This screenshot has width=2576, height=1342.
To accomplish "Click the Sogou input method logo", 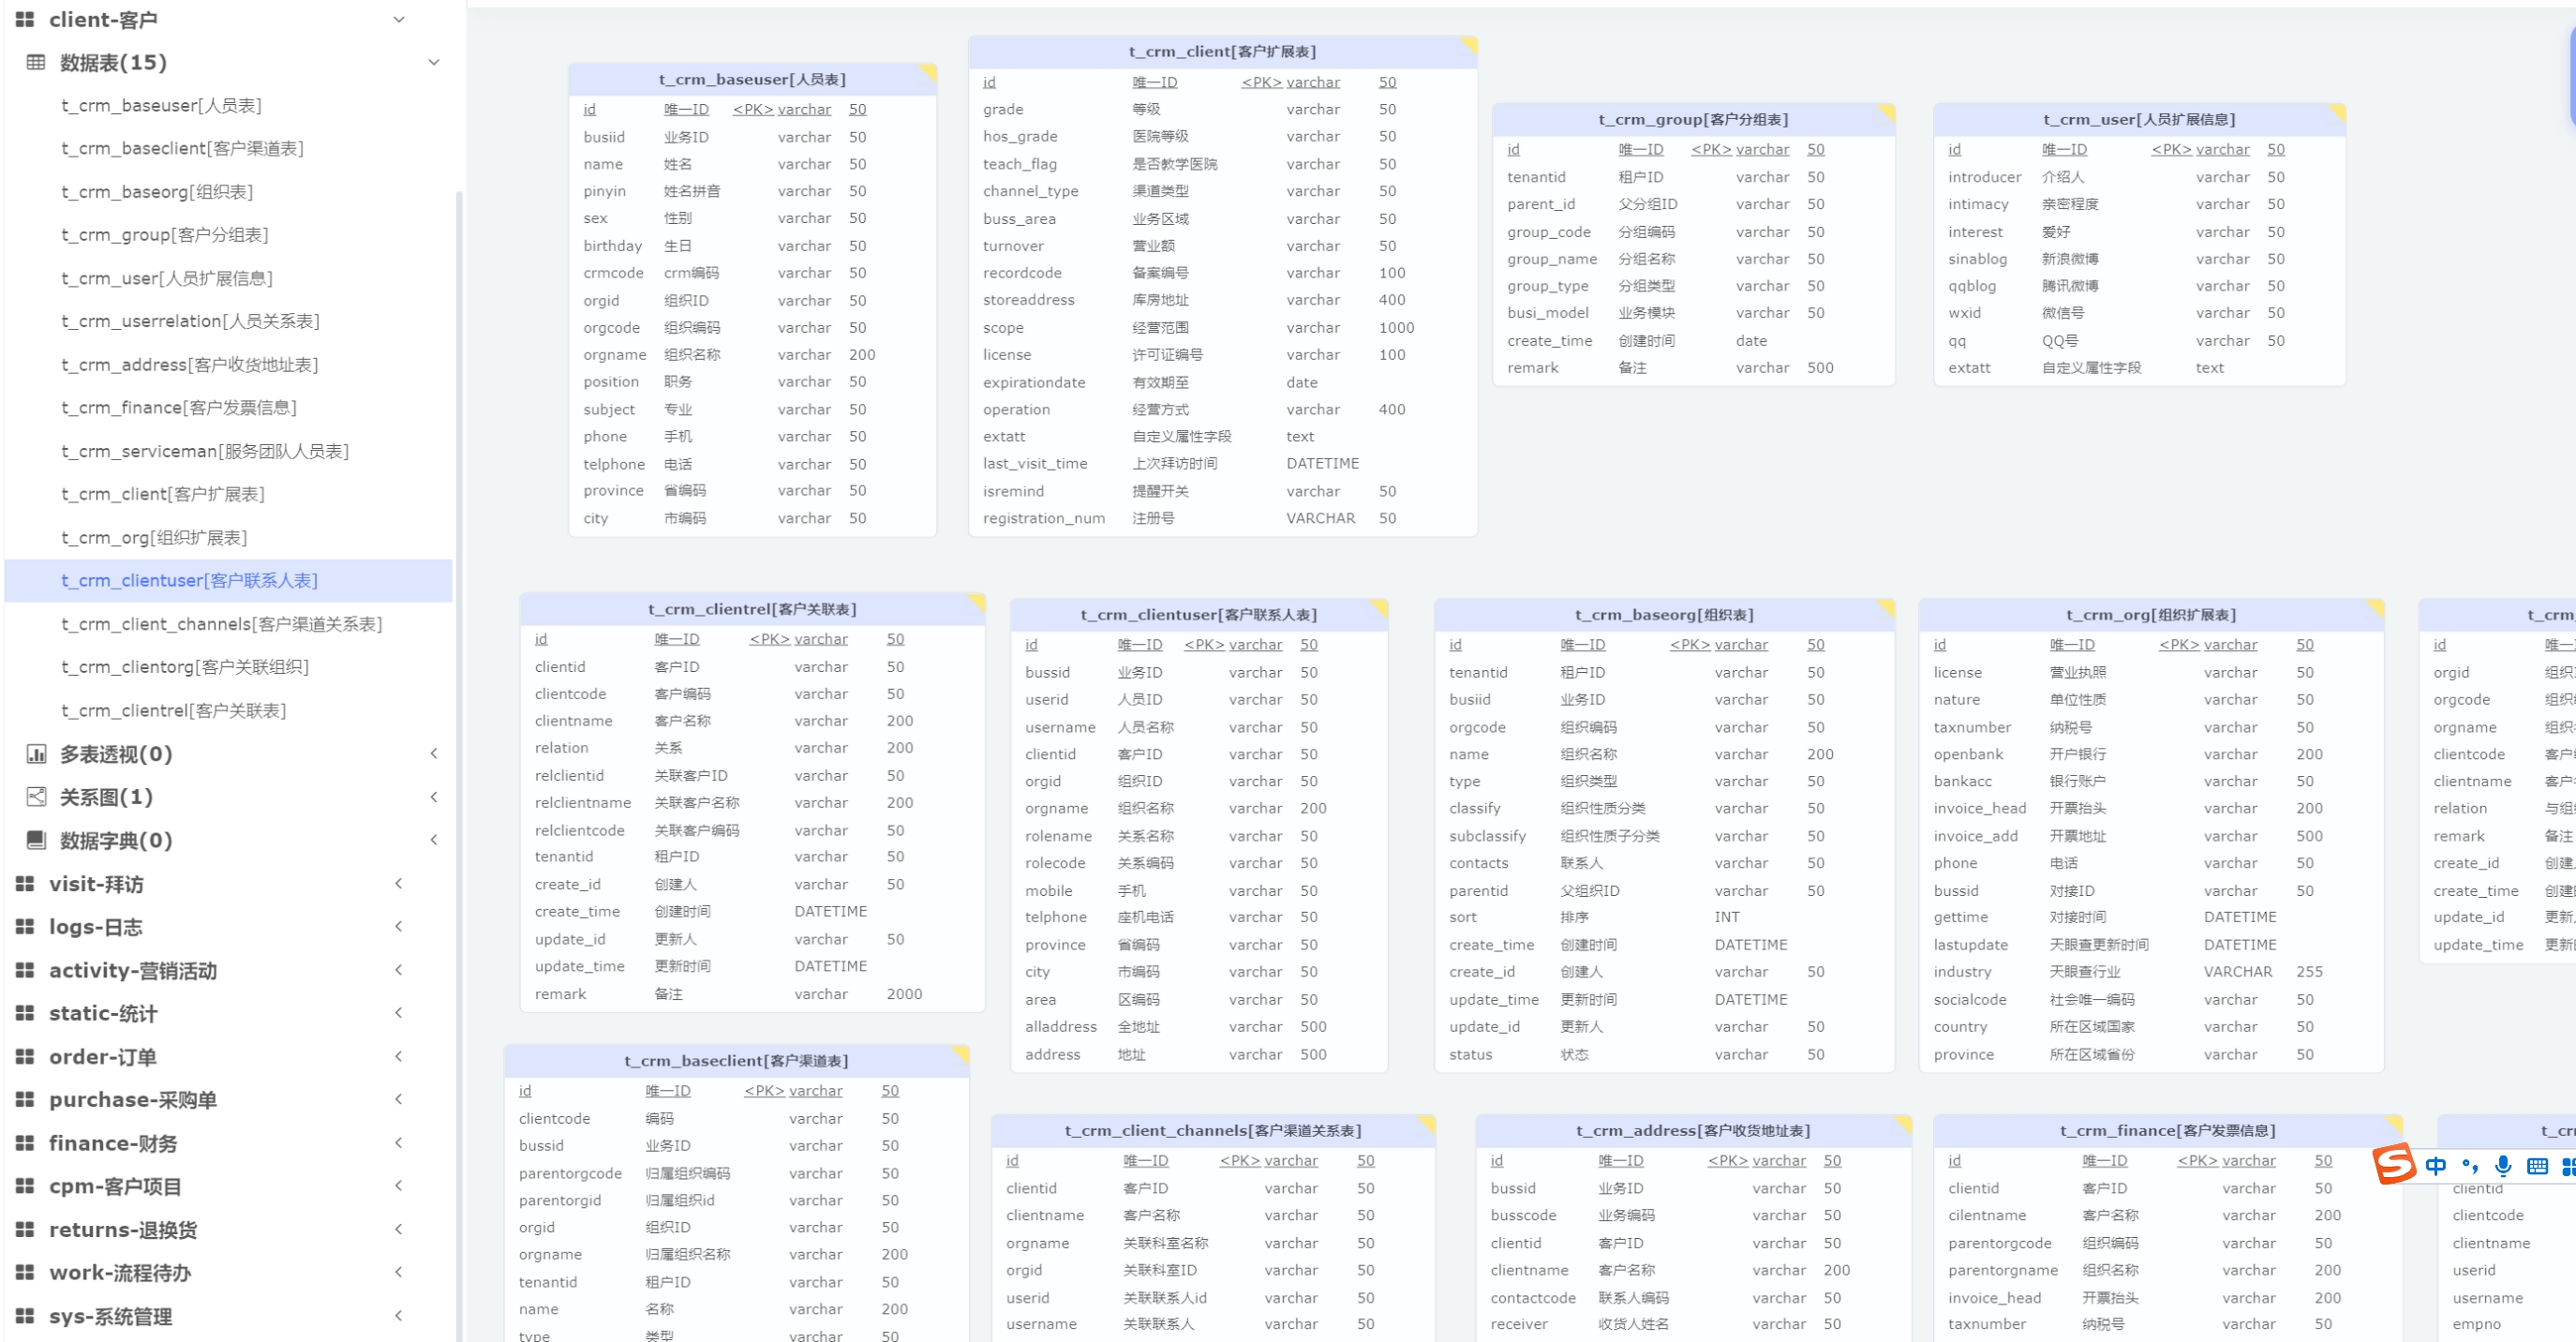I will coord(2394,1164).
